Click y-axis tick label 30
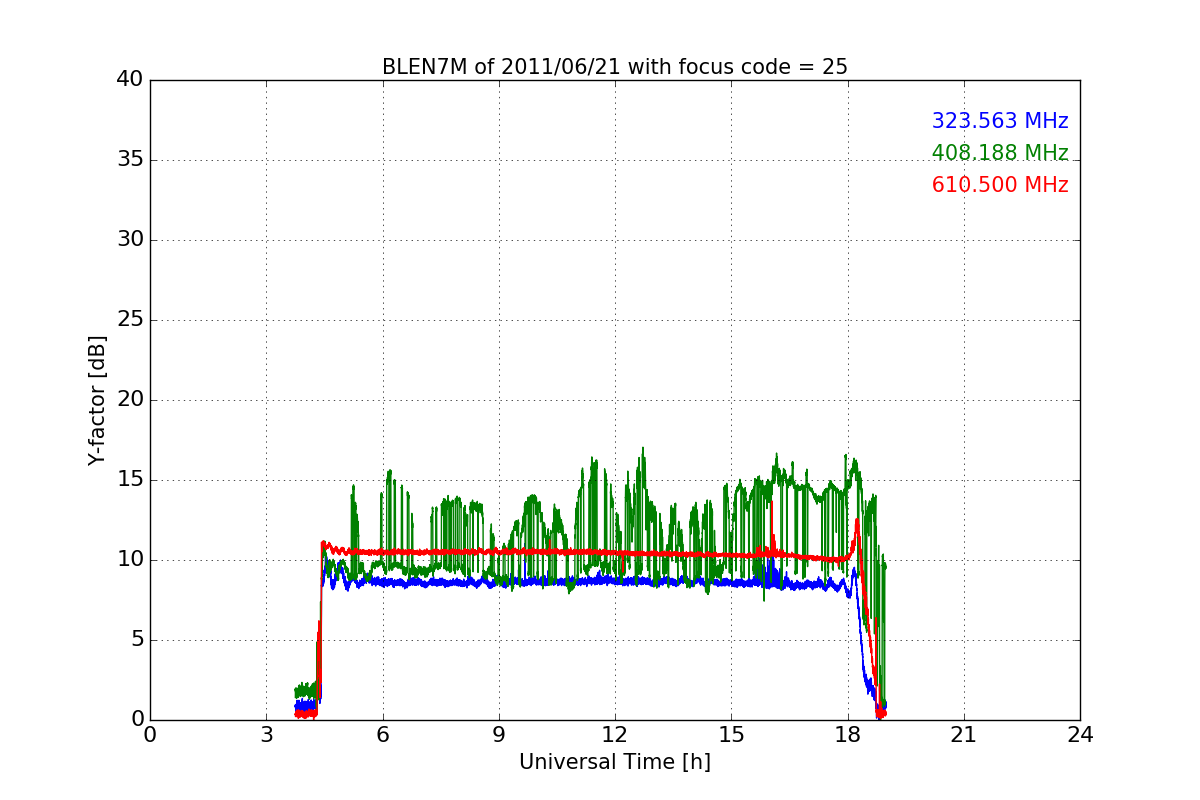 point(130,240)
